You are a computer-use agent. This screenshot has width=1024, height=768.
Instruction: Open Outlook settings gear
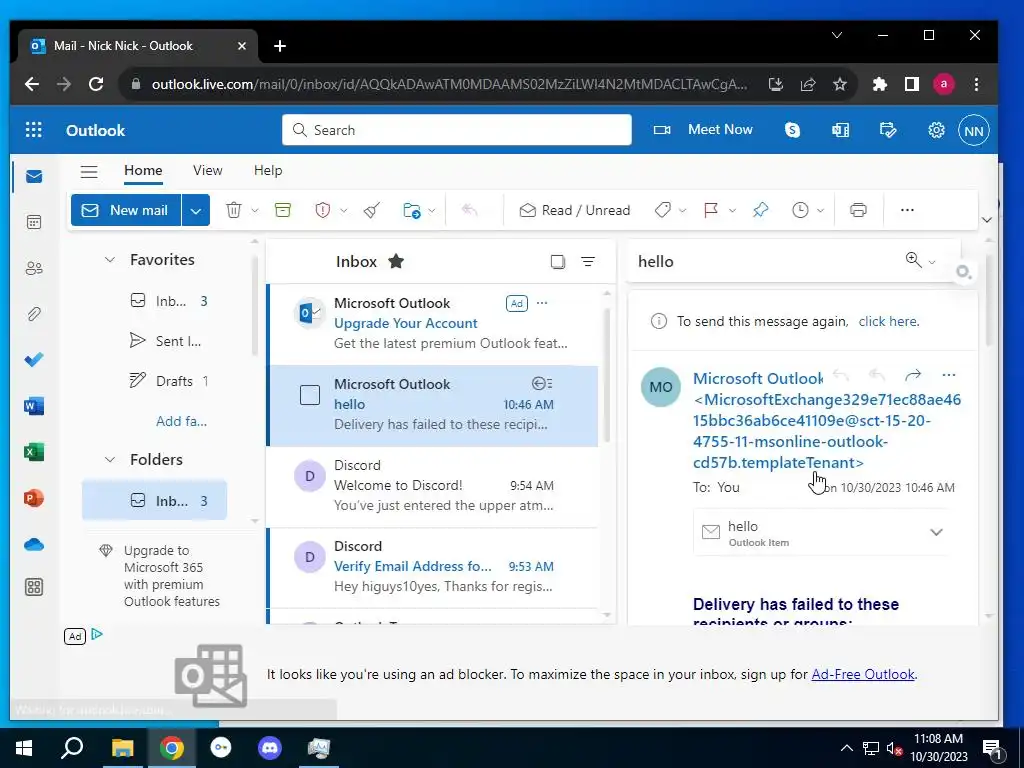coord(936,130)
